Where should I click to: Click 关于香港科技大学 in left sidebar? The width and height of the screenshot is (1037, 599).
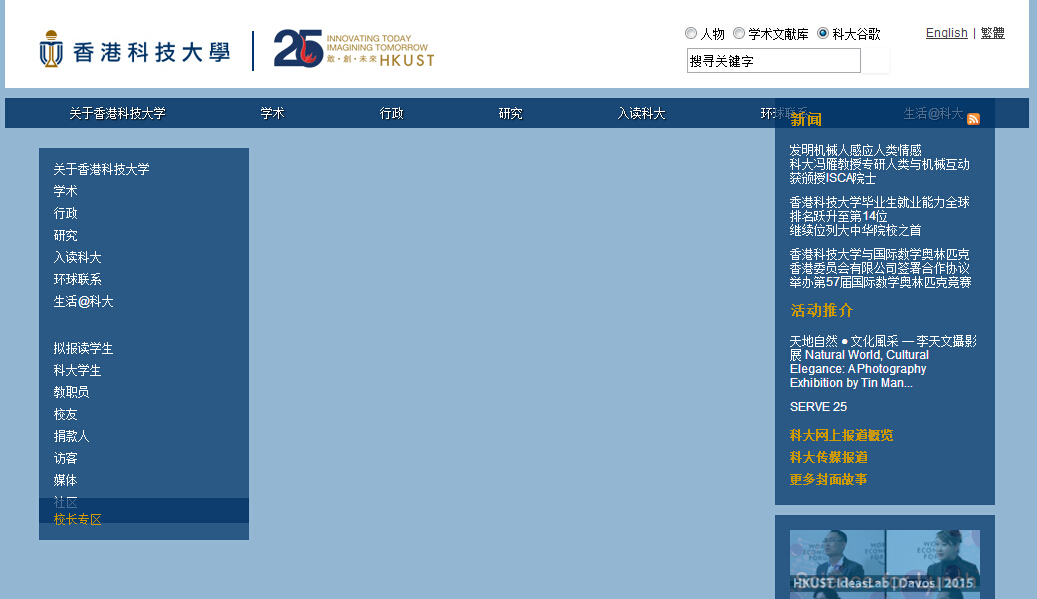[x=101, y=169]
